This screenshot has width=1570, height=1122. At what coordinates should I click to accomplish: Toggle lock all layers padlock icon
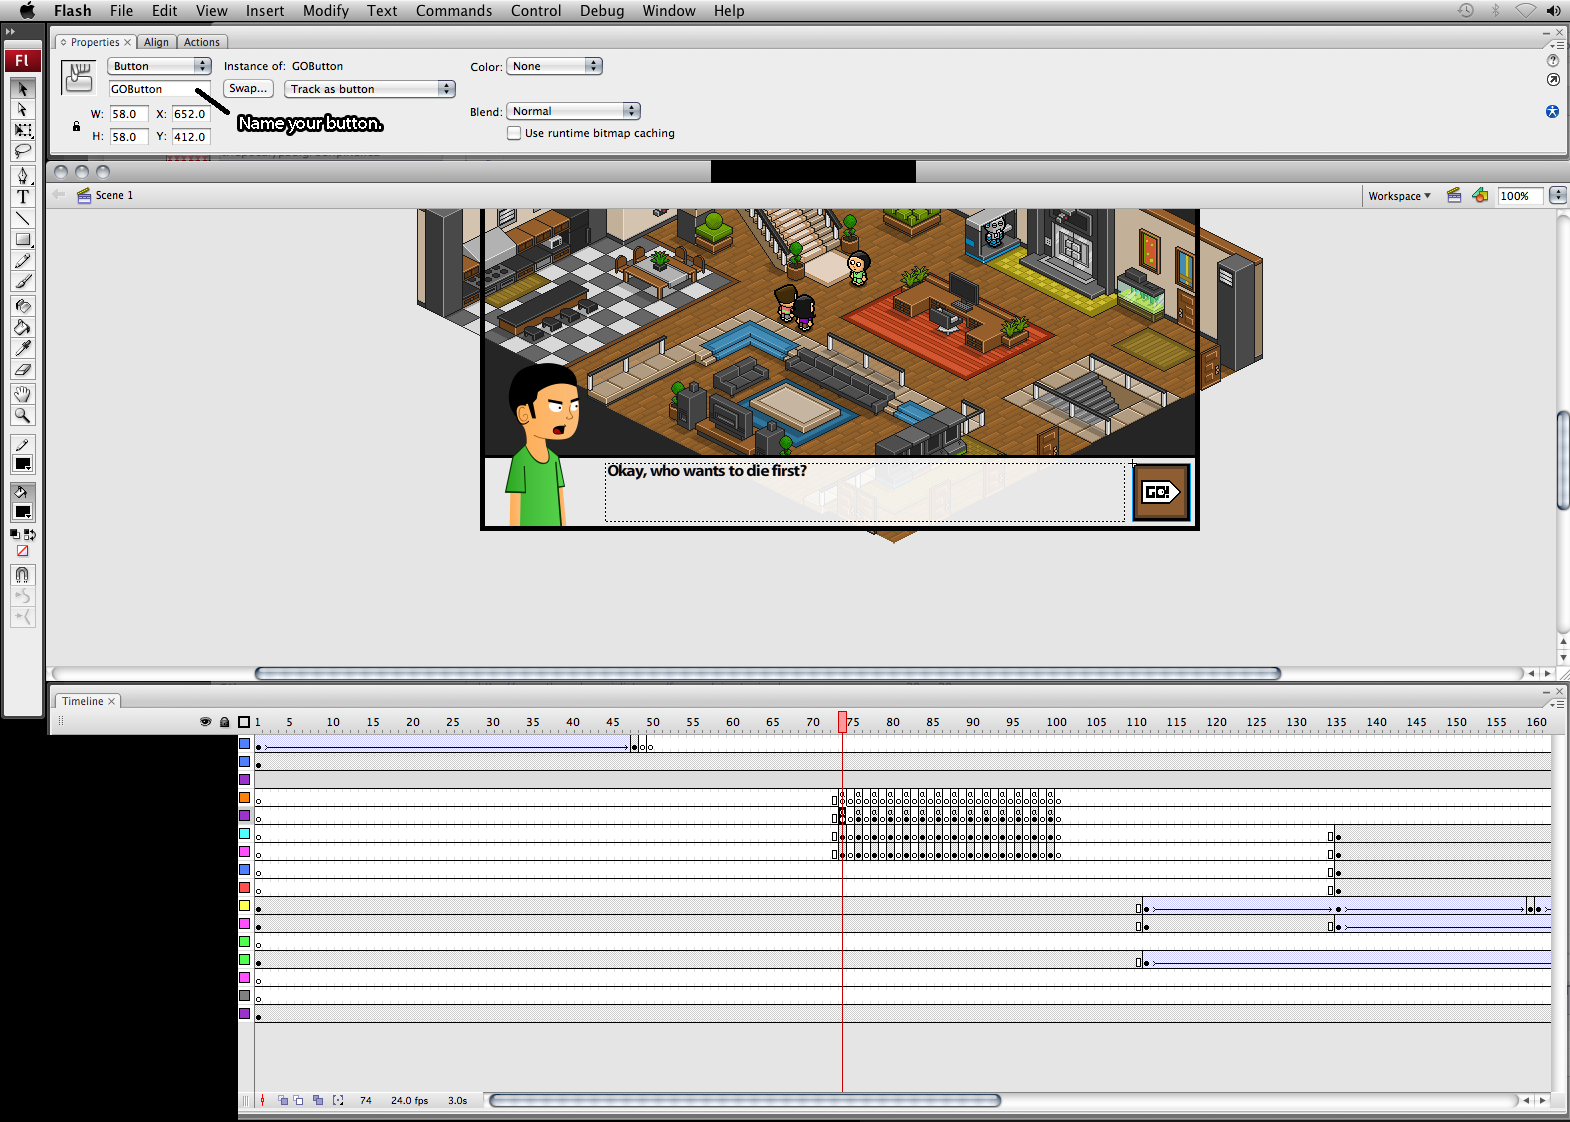[224, 721]
